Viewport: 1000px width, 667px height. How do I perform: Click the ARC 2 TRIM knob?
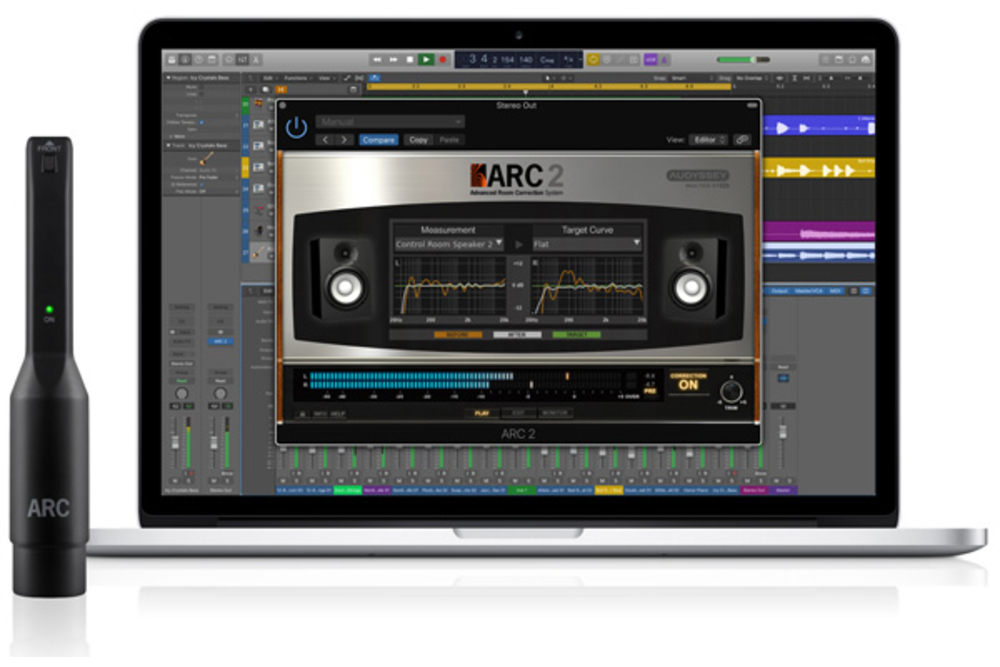731,392
